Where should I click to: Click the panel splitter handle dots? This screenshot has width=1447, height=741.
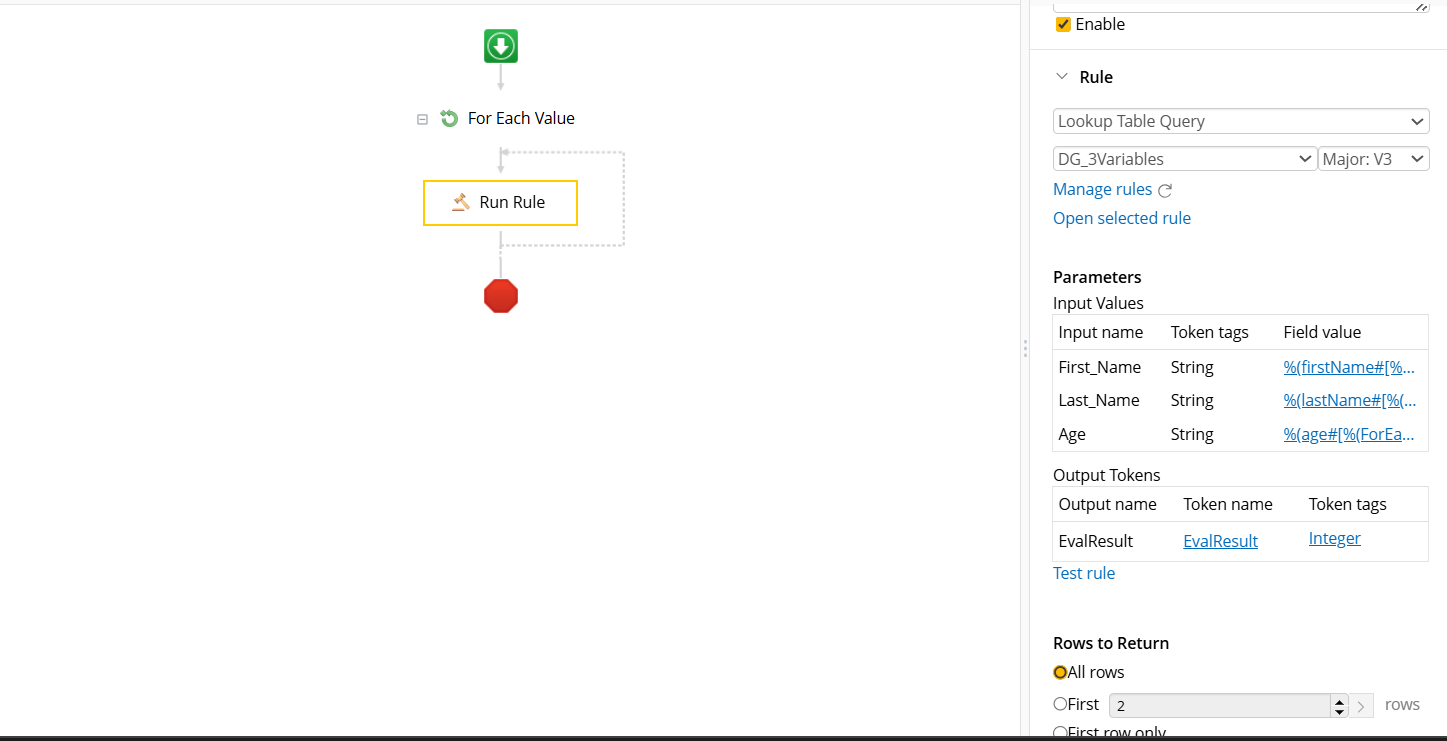pos(1025,349)
